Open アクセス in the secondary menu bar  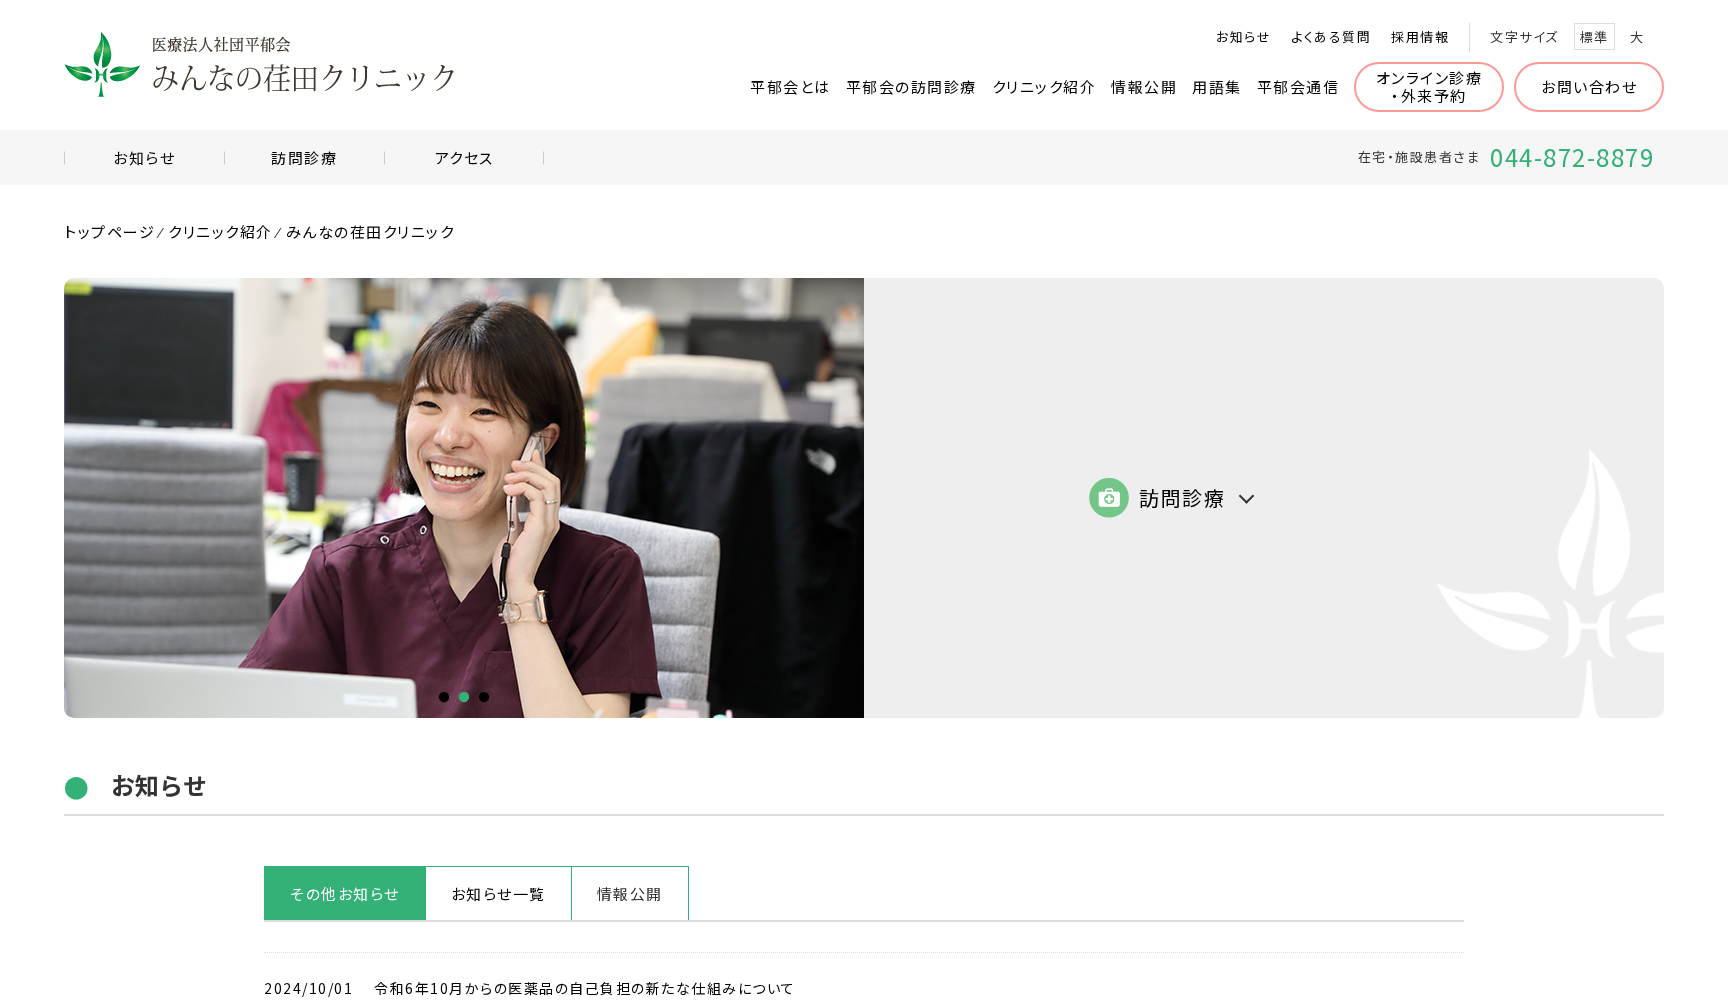[x=463, y=157]
